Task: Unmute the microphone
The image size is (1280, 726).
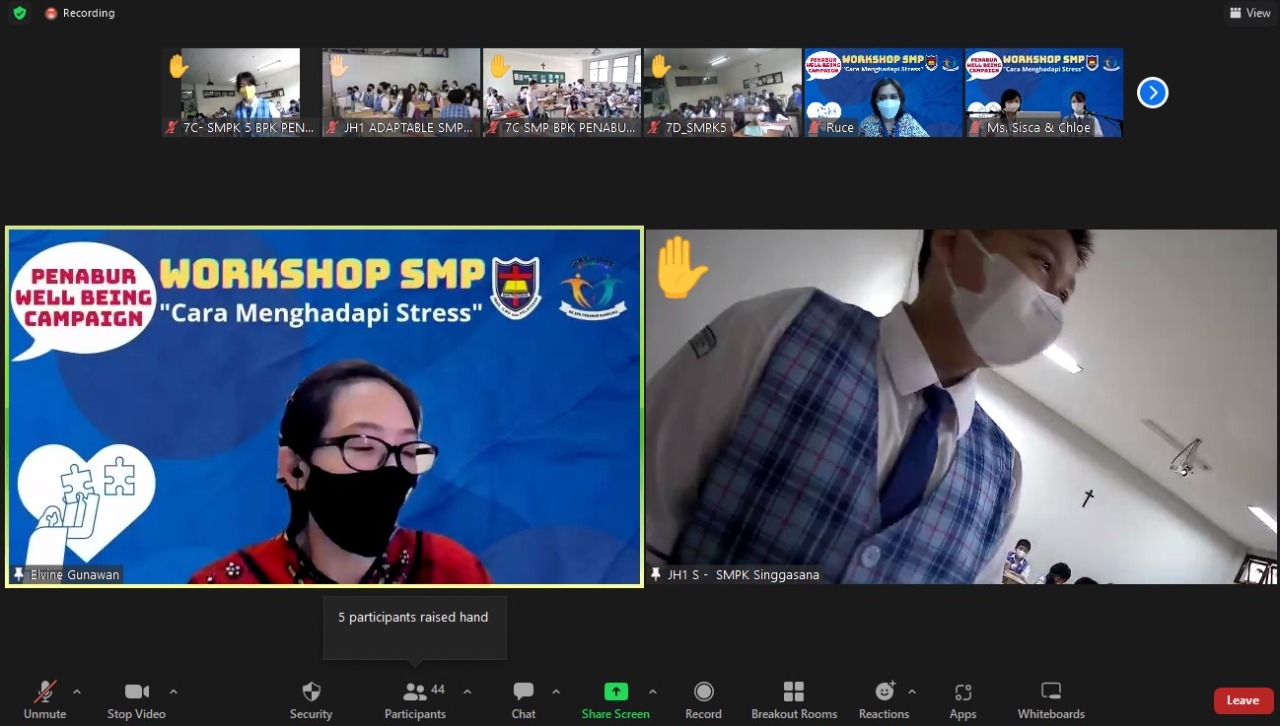Action: (45, 700)
